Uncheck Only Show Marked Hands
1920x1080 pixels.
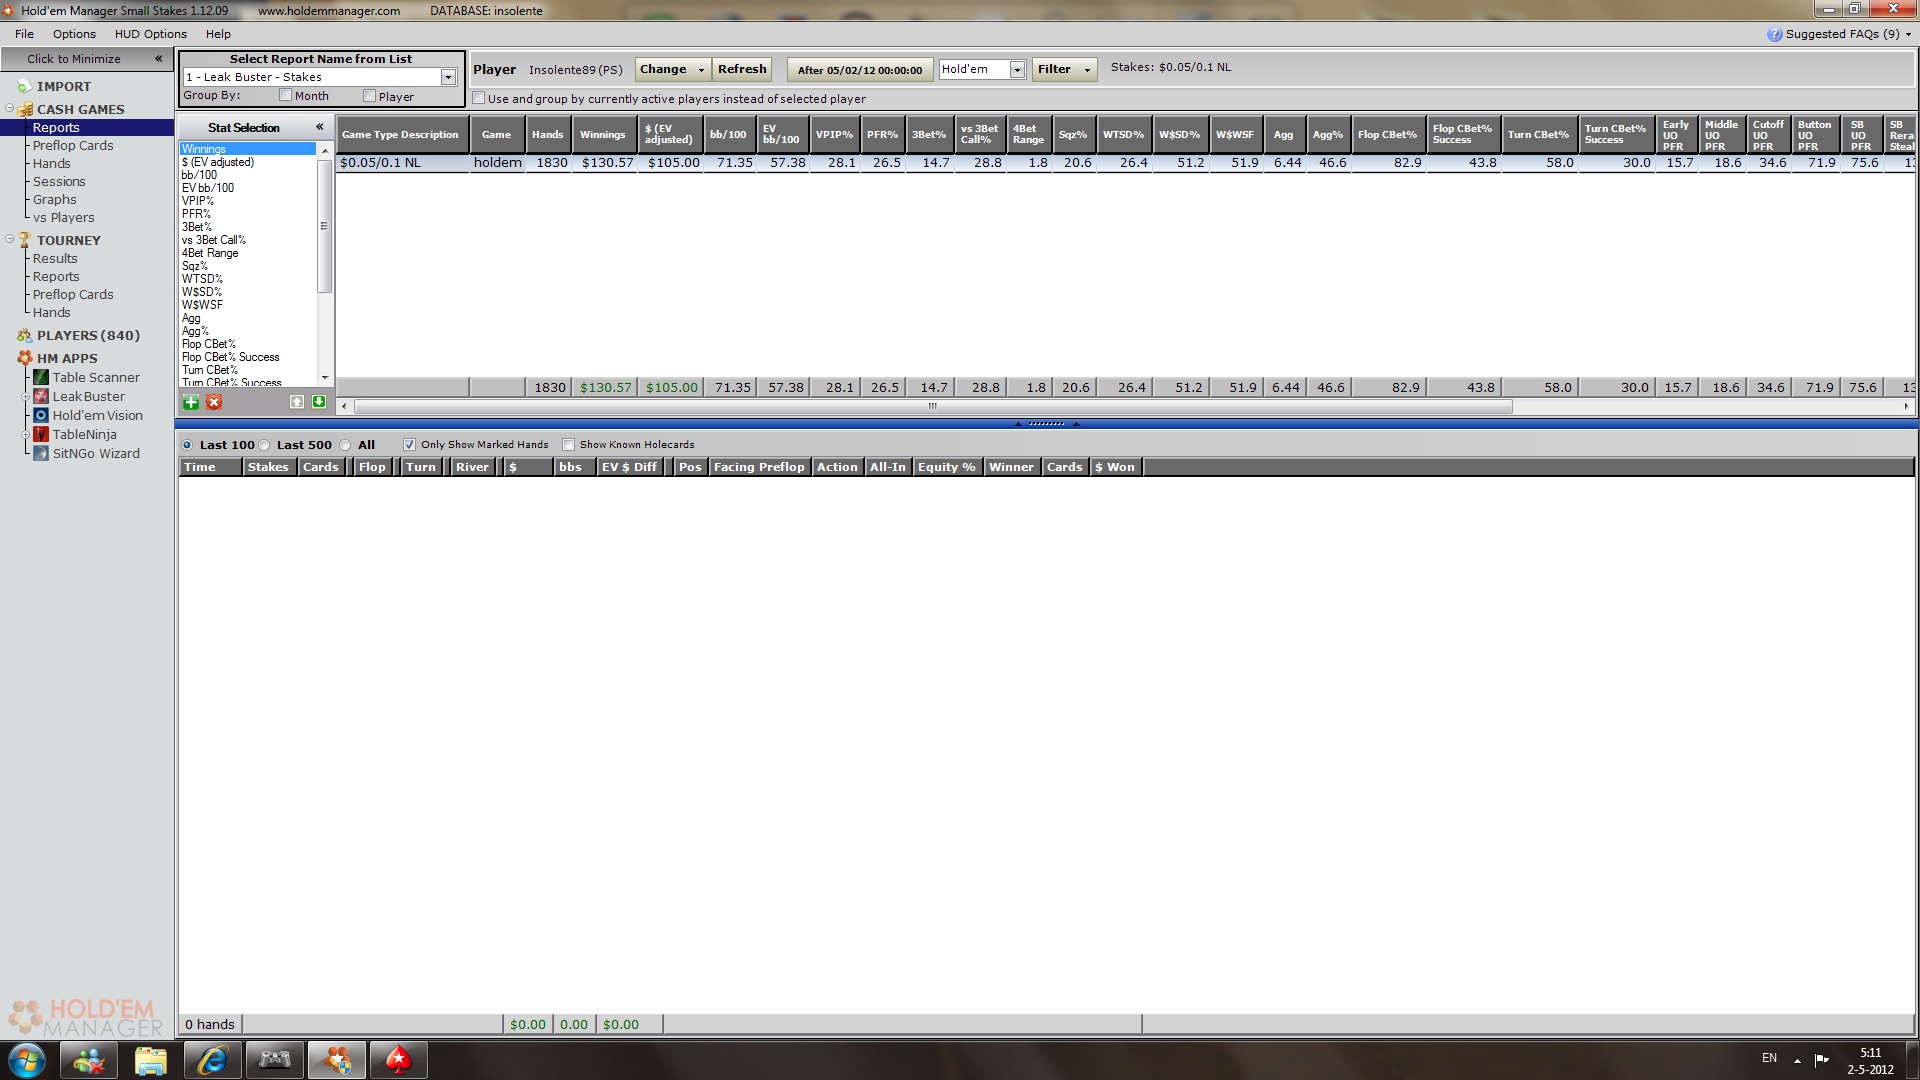point(409,445)
